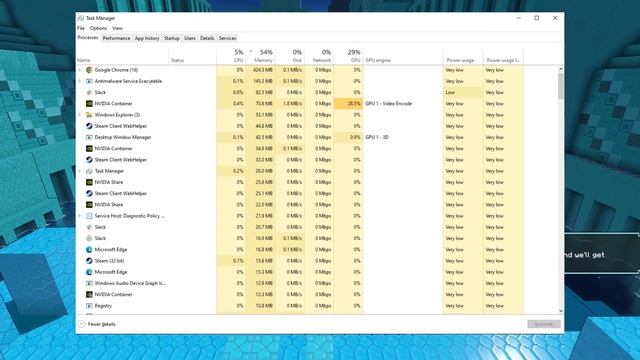The width and height of the screenshot is (640, 360).
Task: Click the Slack icon in the 20.7 MB row
Action: 89,227
